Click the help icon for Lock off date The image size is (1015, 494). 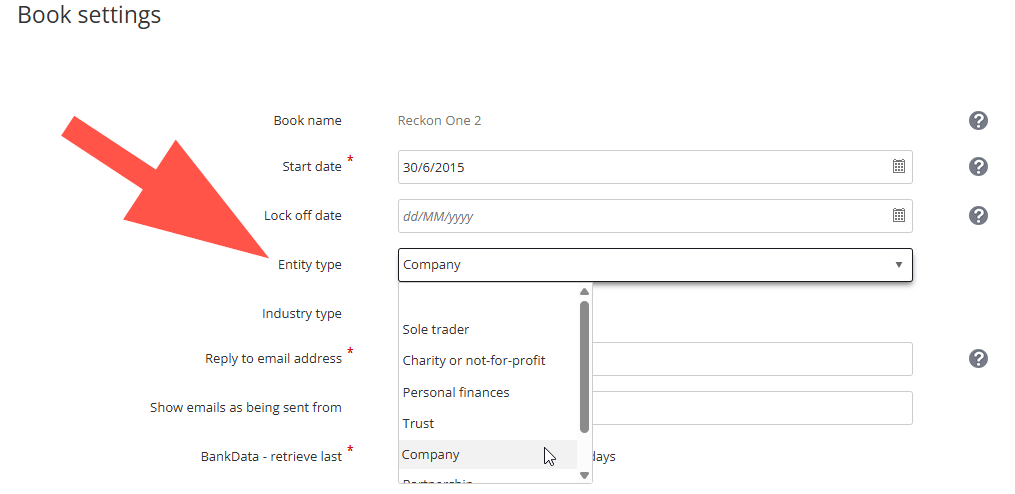(x=978, y=215)
